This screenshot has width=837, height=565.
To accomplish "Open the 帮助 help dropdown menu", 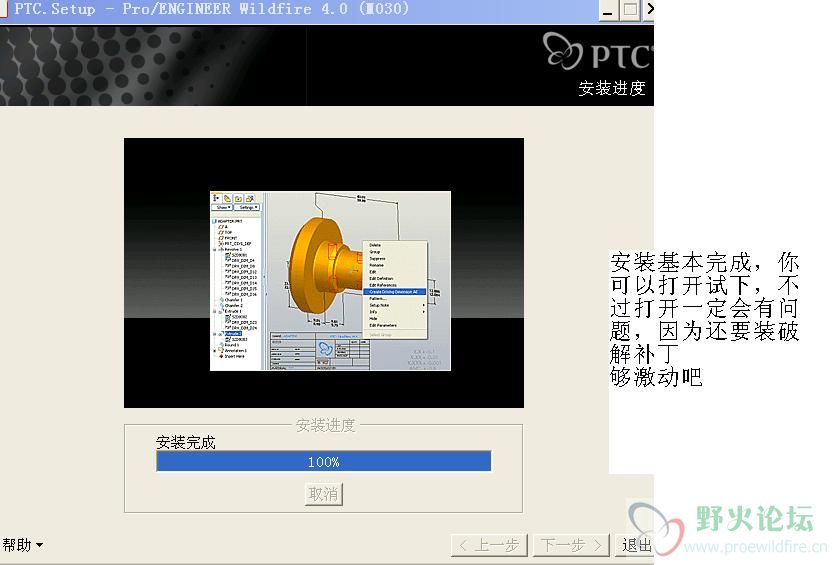I will click(22, 545).
